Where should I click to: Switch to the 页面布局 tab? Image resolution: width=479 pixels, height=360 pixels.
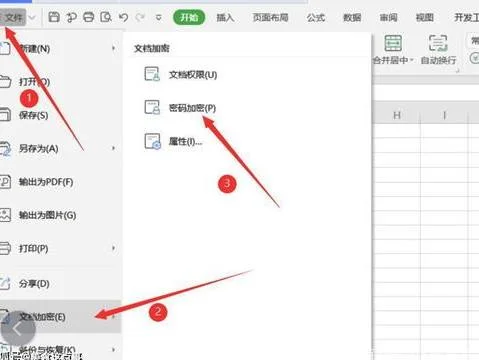coord(270,17)
